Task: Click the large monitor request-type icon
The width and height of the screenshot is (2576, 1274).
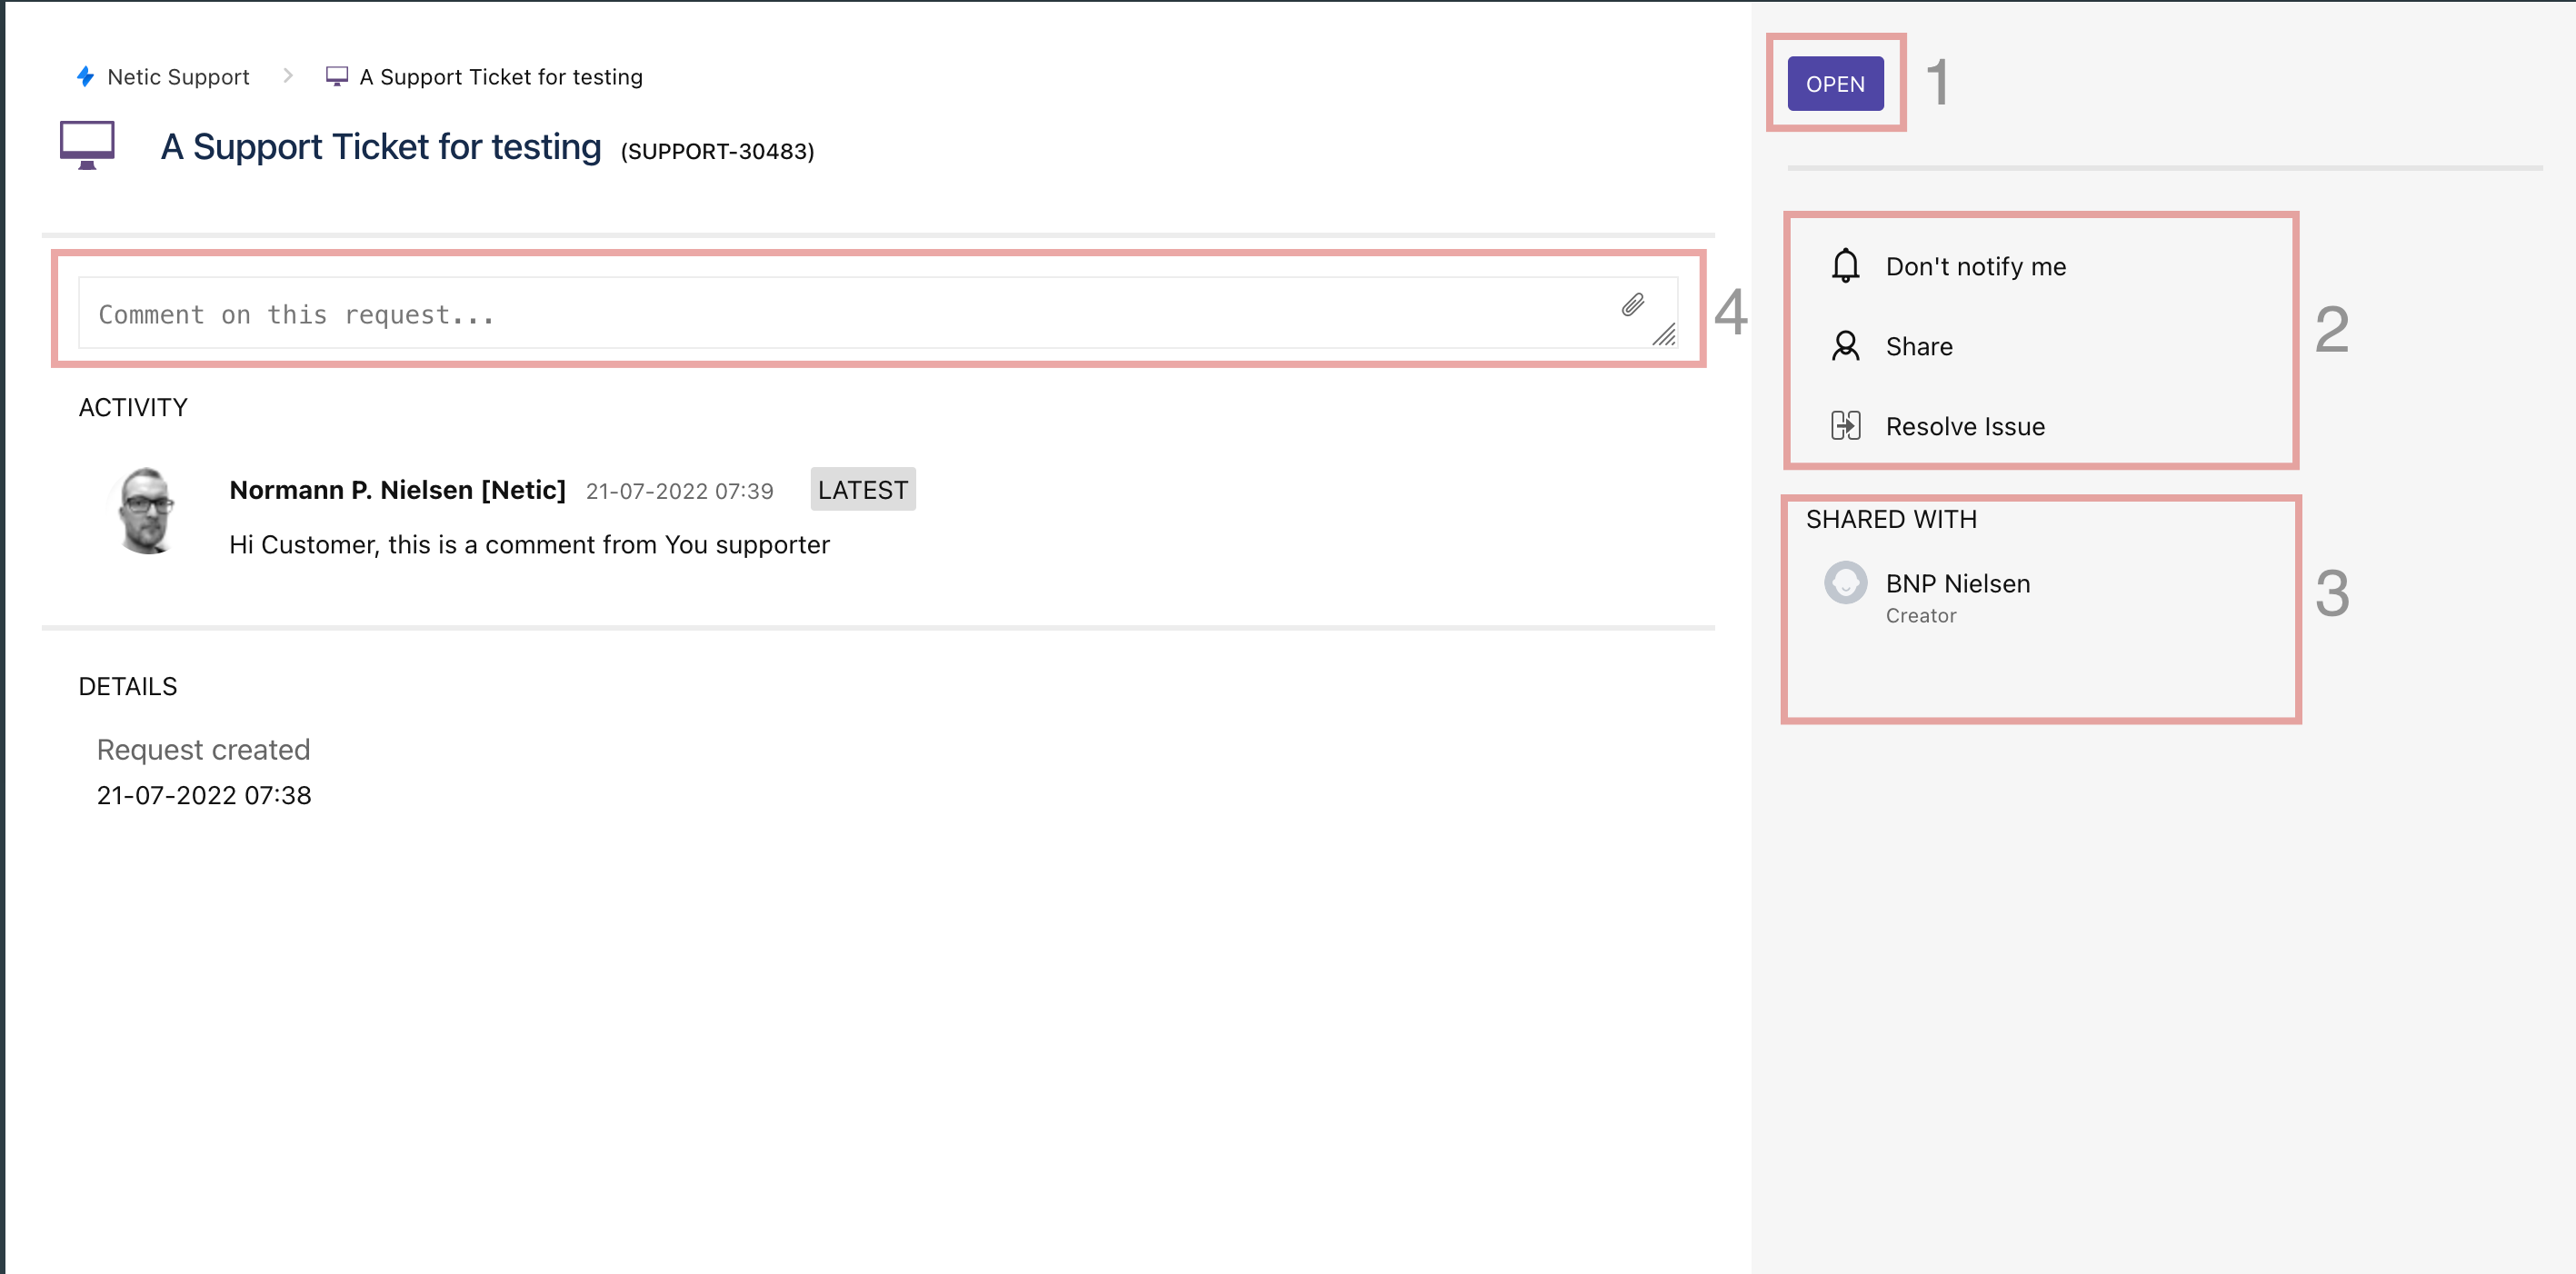Action: click(87, 146)
